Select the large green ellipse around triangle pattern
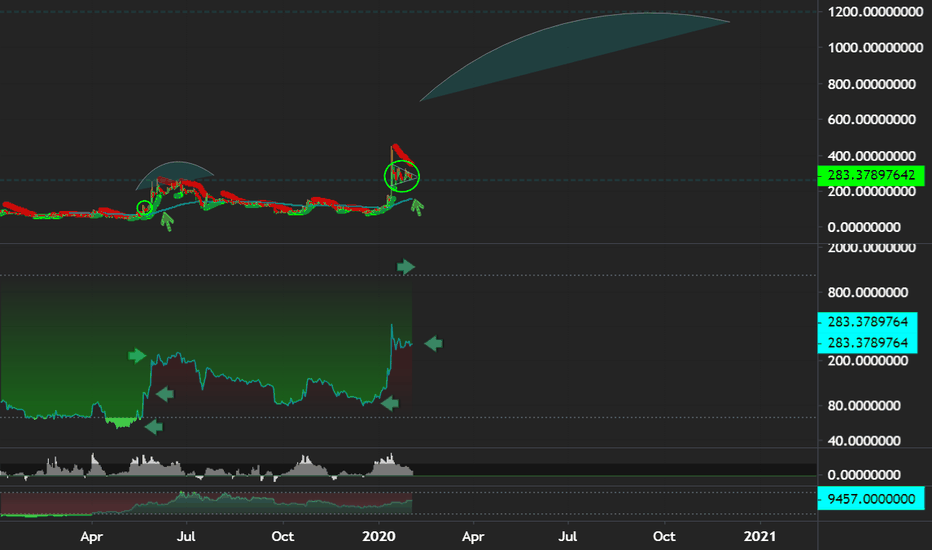Screen dimensions: 932x550 (402, 176)
